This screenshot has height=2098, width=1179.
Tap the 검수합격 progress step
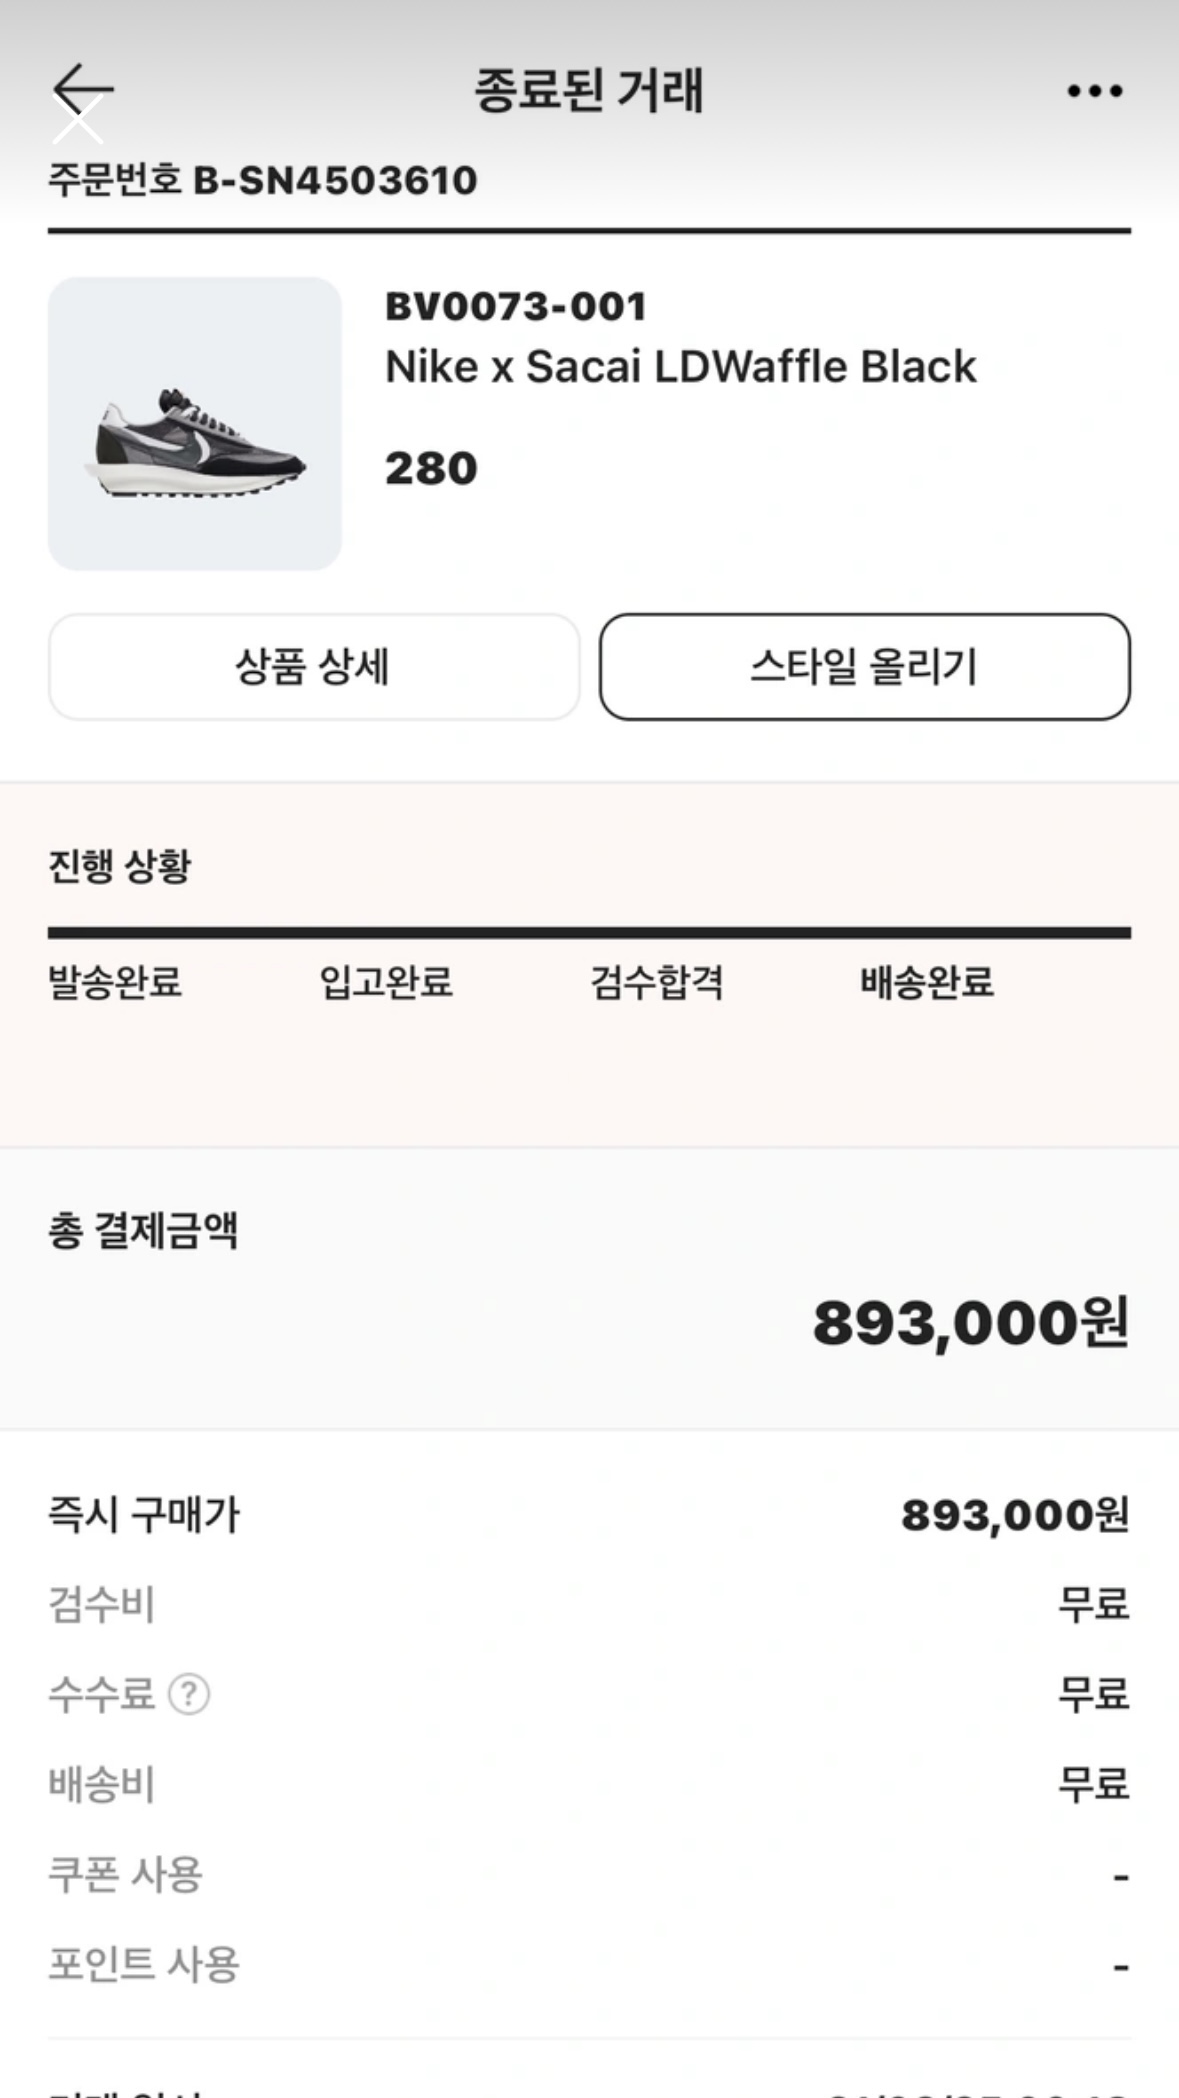[x=657, y=982]
